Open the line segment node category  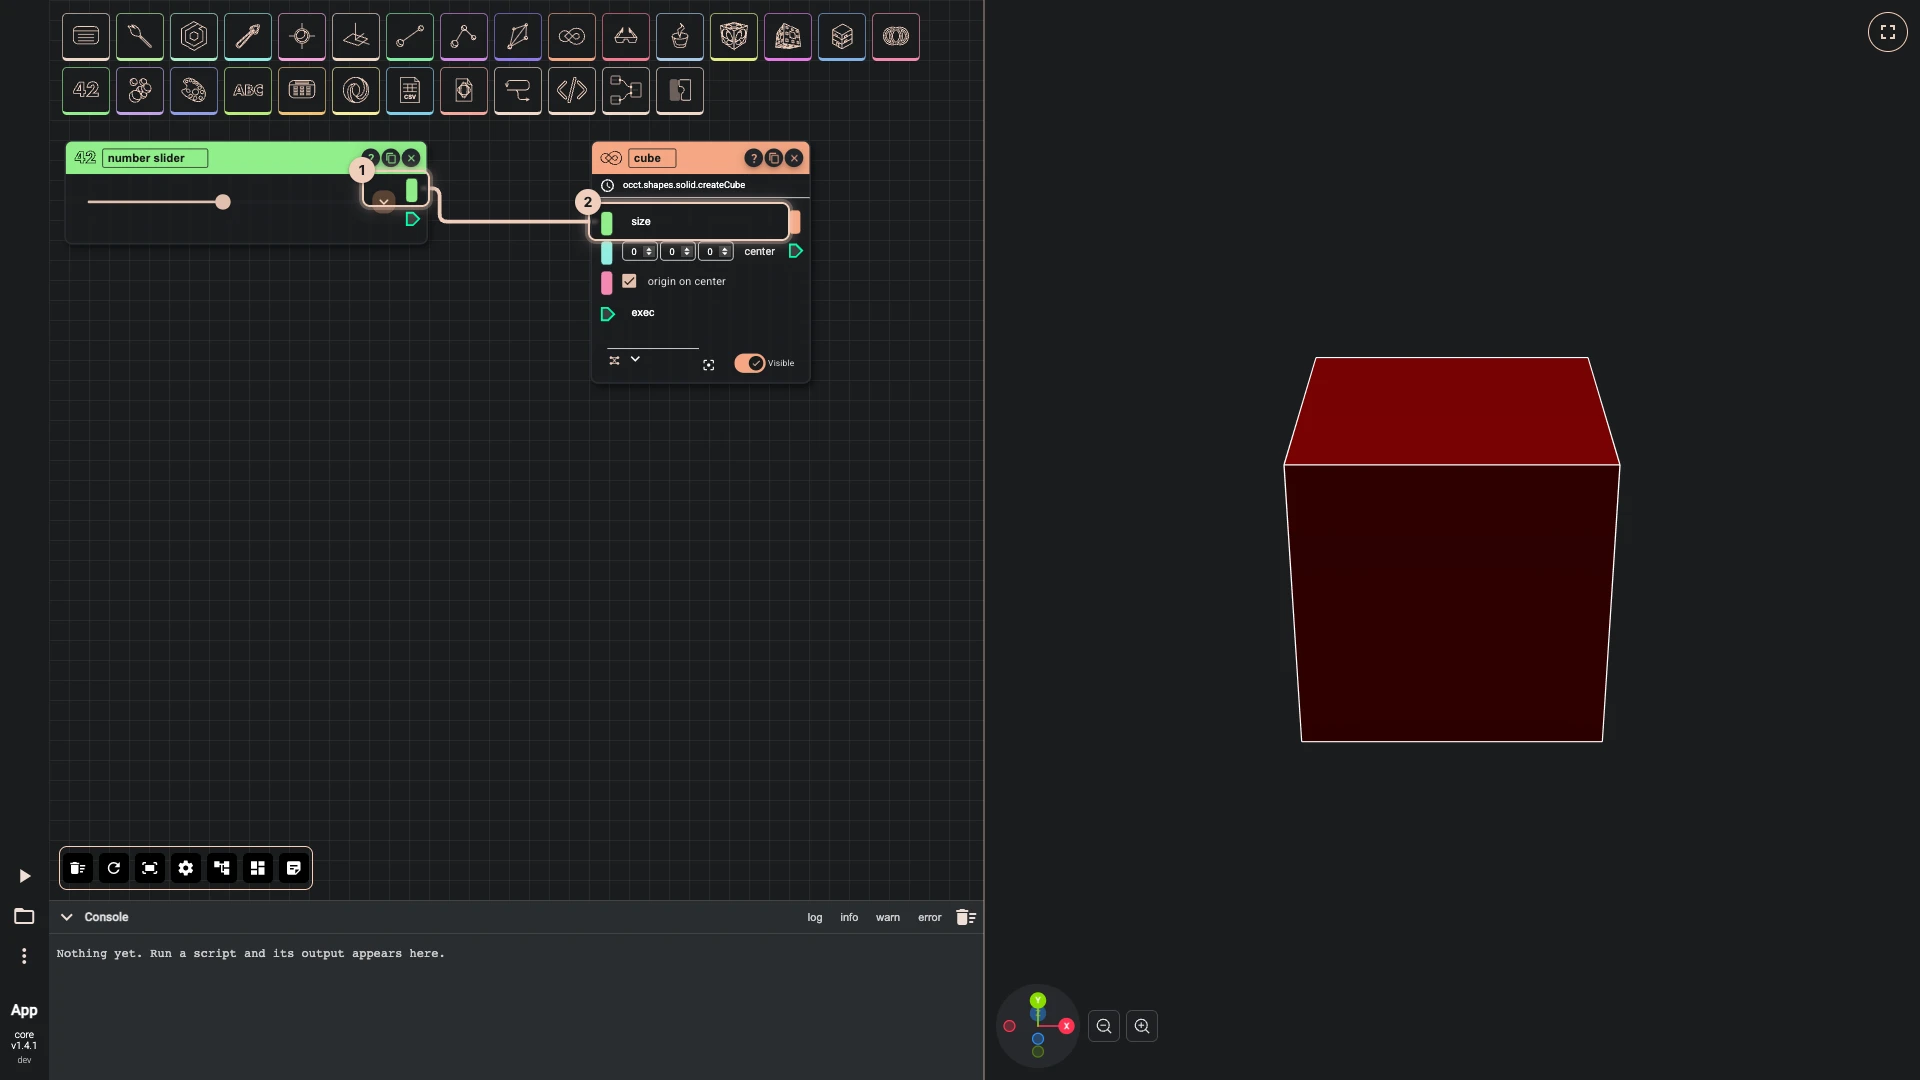tap(410, 37)
